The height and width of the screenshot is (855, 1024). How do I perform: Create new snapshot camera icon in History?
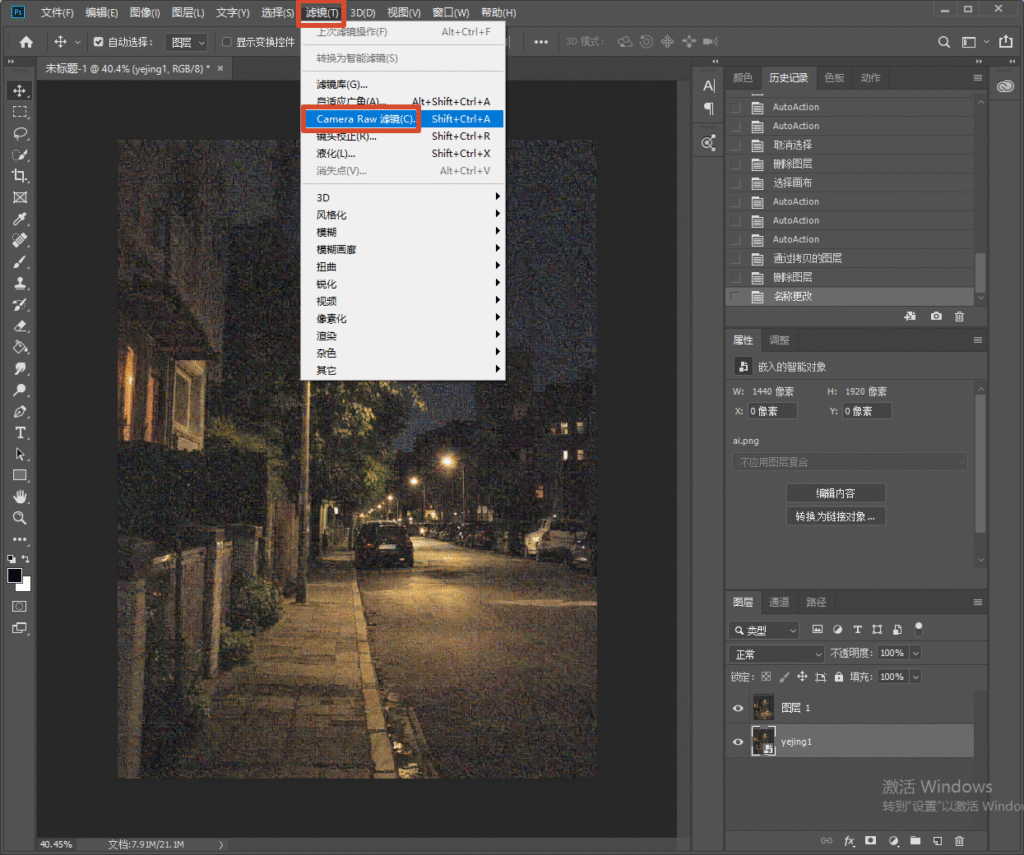pos(936,316)
